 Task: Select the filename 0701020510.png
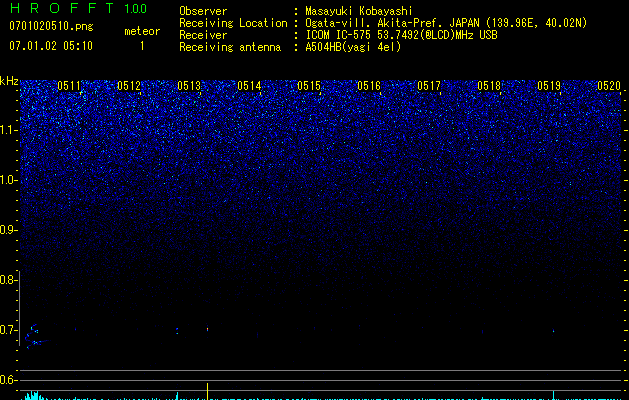pyautogui.click(x=51, y=26)
